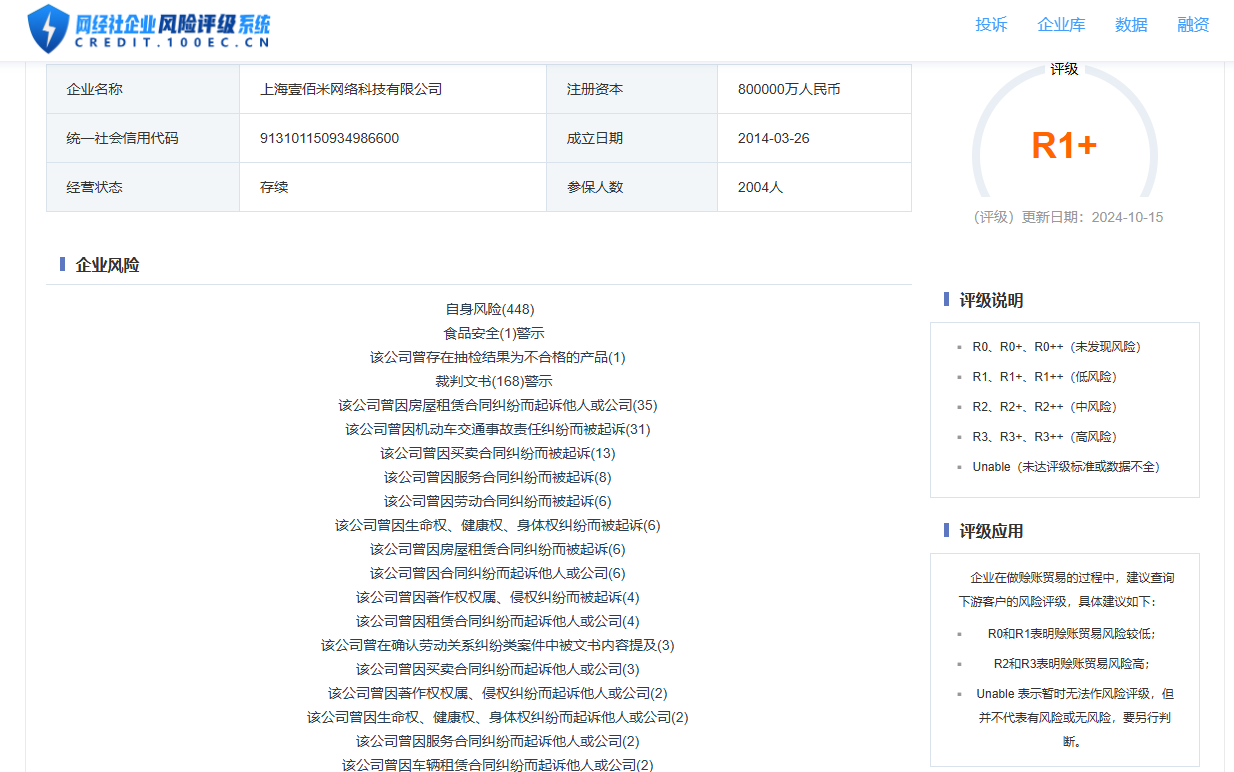Image resolution: width=1234 pixels, height=772 pixels.
Task: Click the blue shield lightning logo icon
Action: [x=48, y=28]
